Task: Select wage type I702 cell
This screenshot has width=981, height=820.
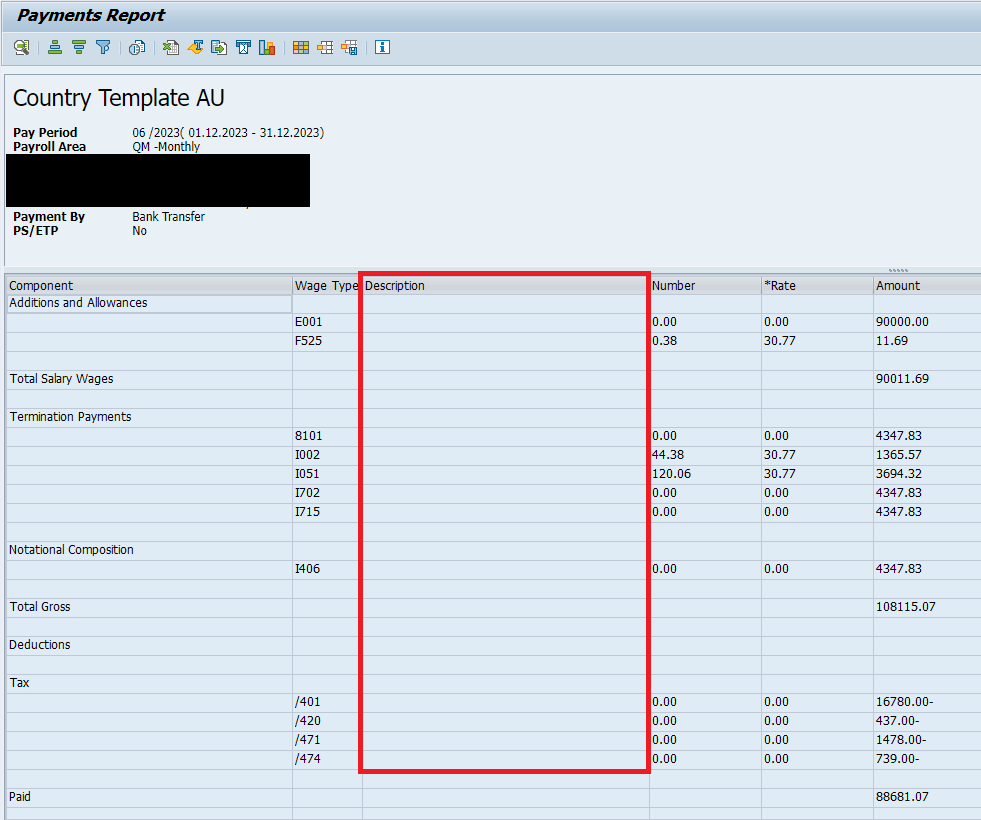Action: click(x=327, y=493)
